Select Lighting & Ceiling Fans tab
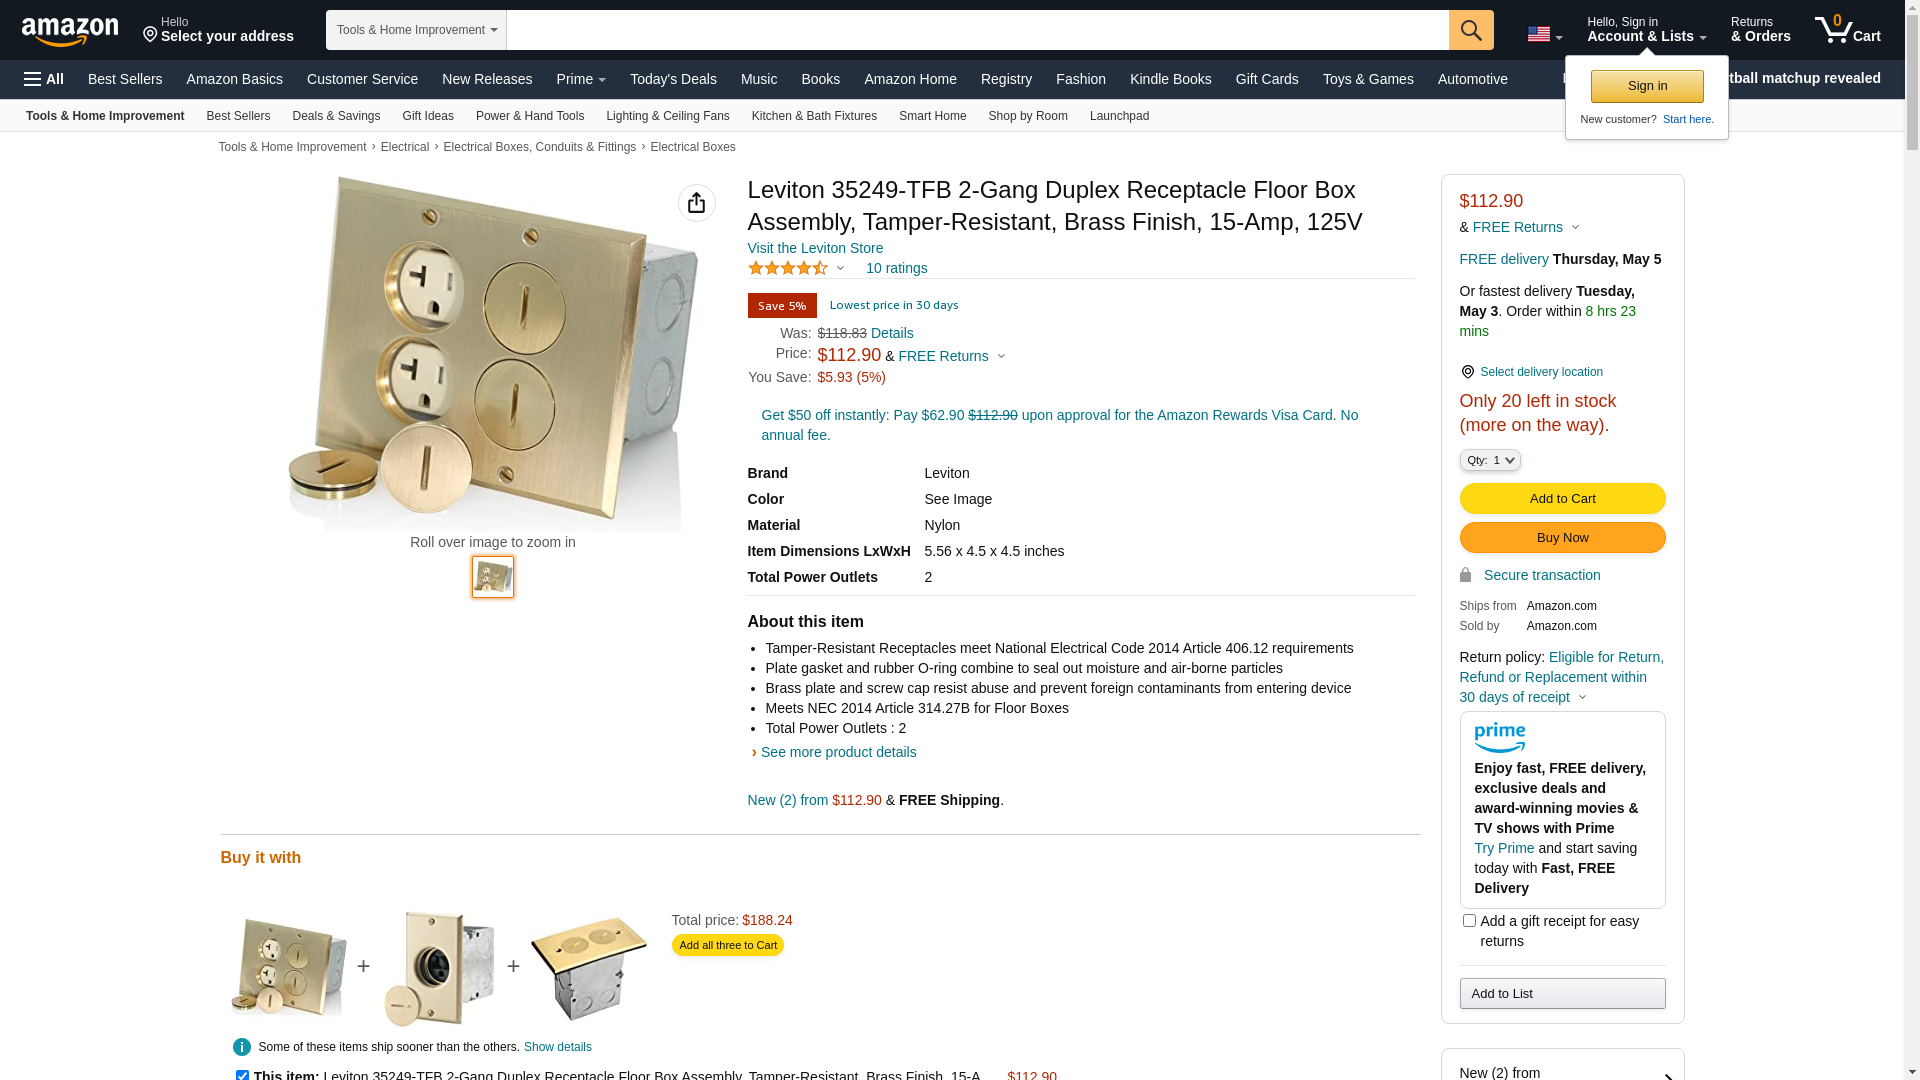The image size is (1920, 1080). tap(667, 116)
